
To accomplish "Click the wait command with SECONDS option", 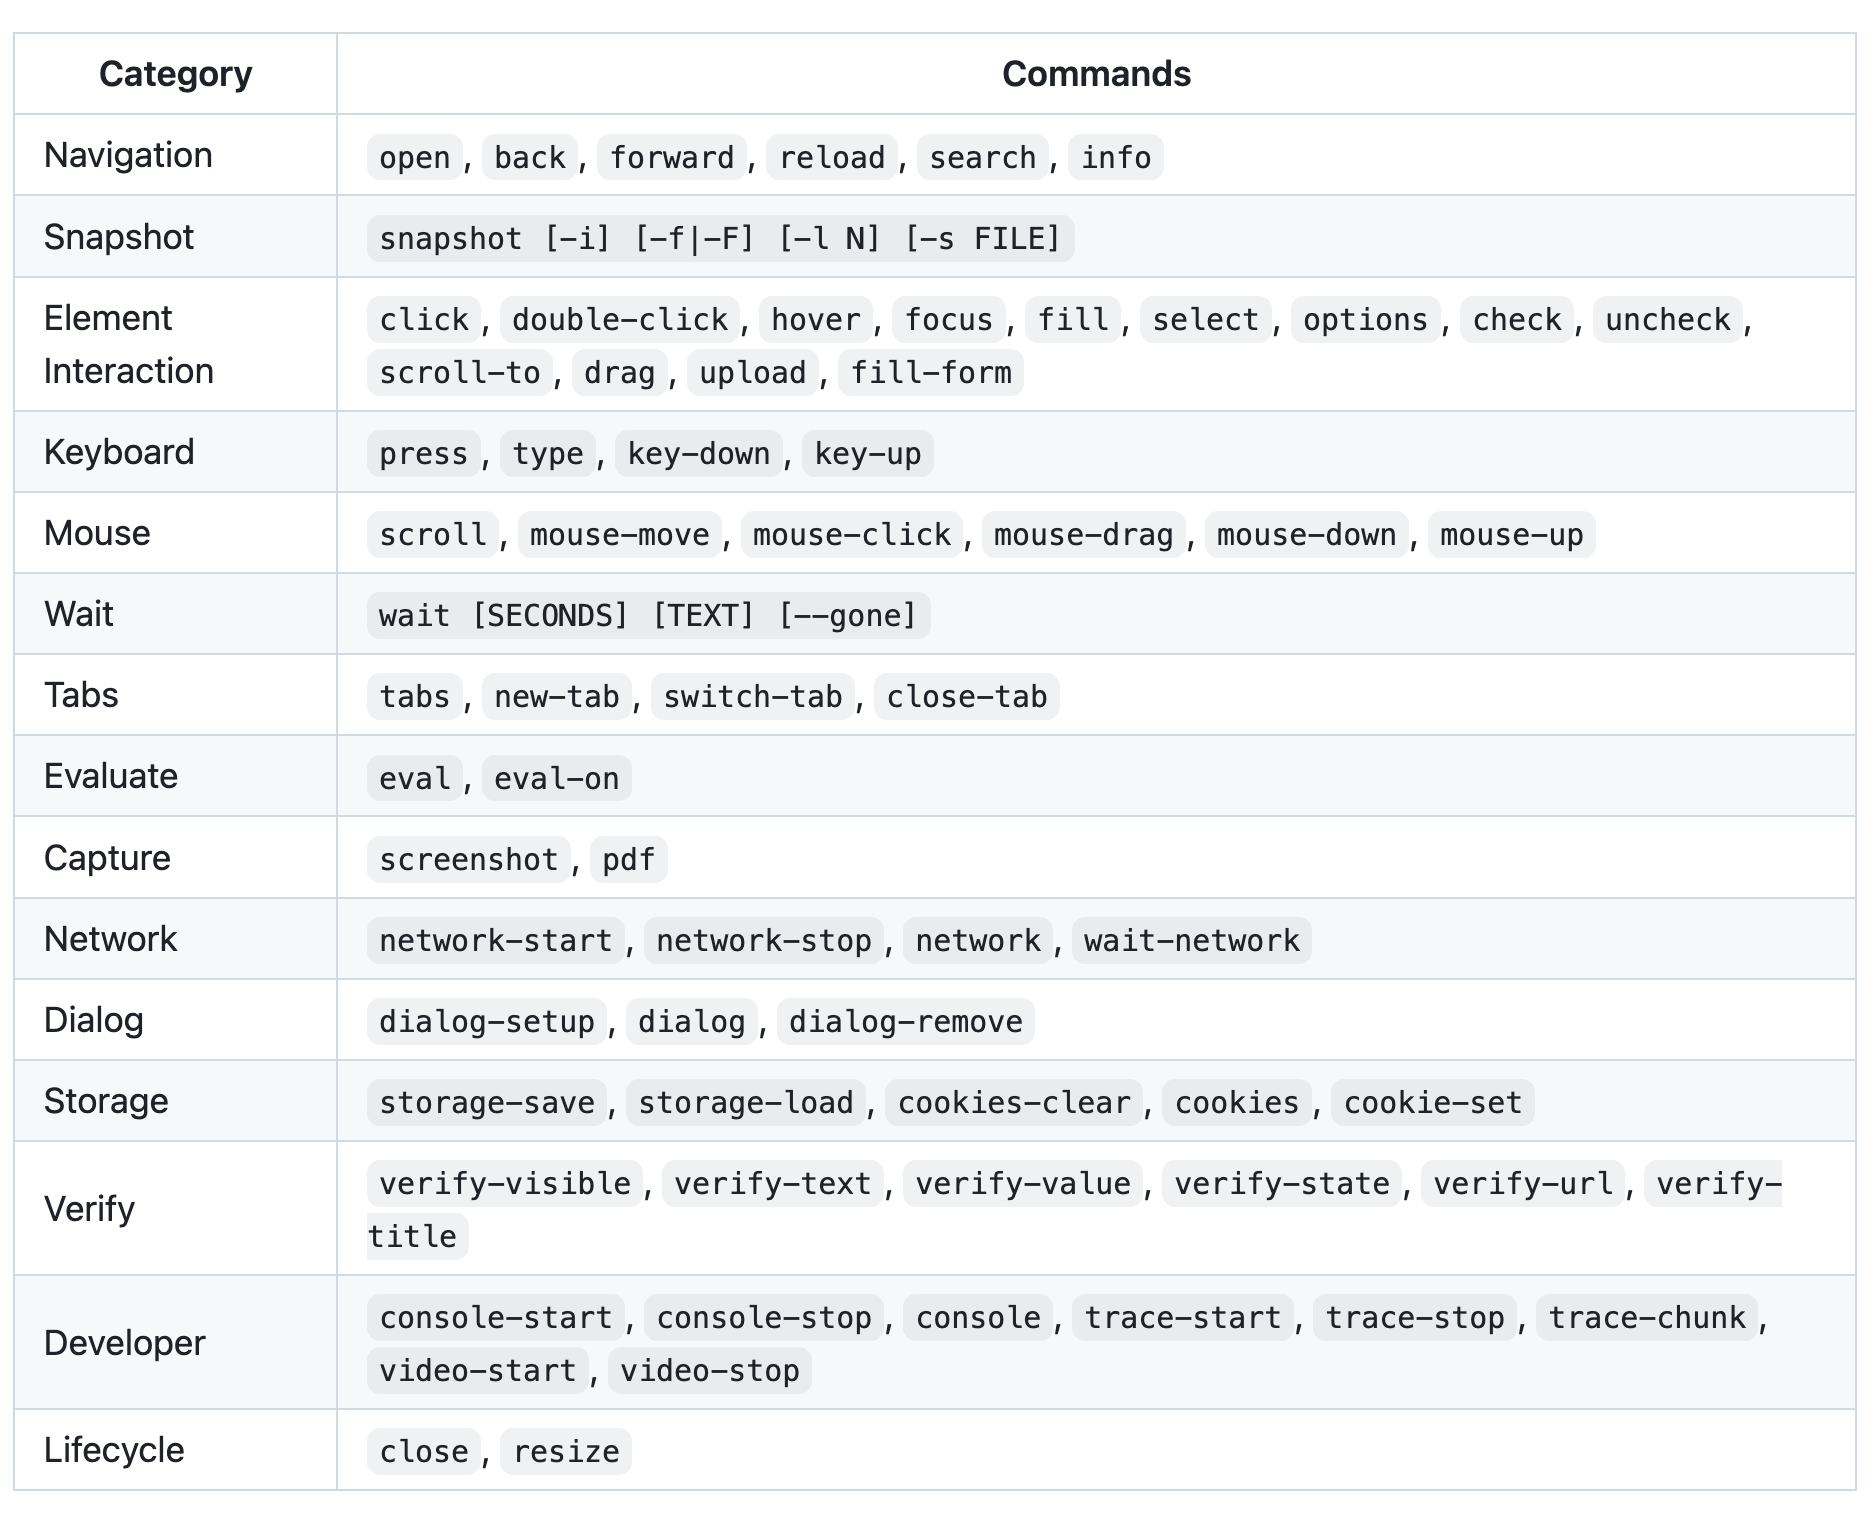I will (648, 615).
